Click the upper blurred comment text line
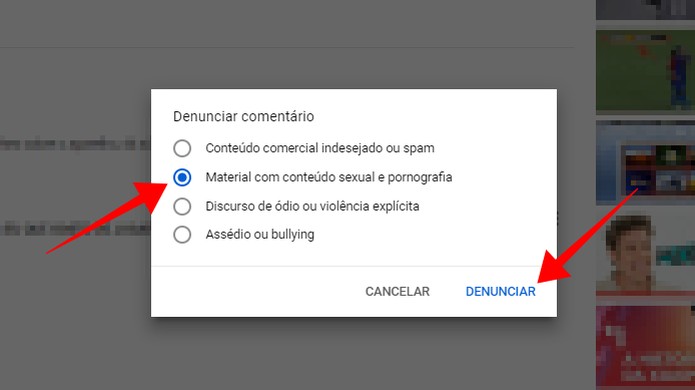 click(75, 144)
